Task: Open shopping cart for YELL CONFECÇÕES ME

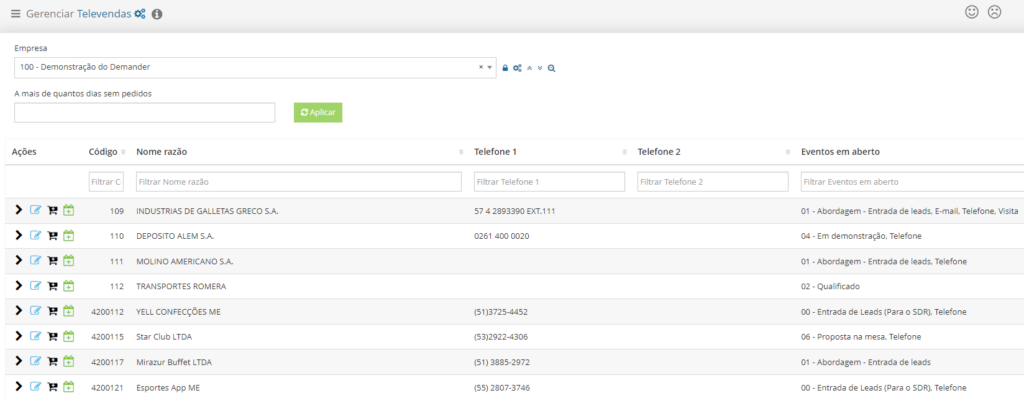Action: click(53, 311)
